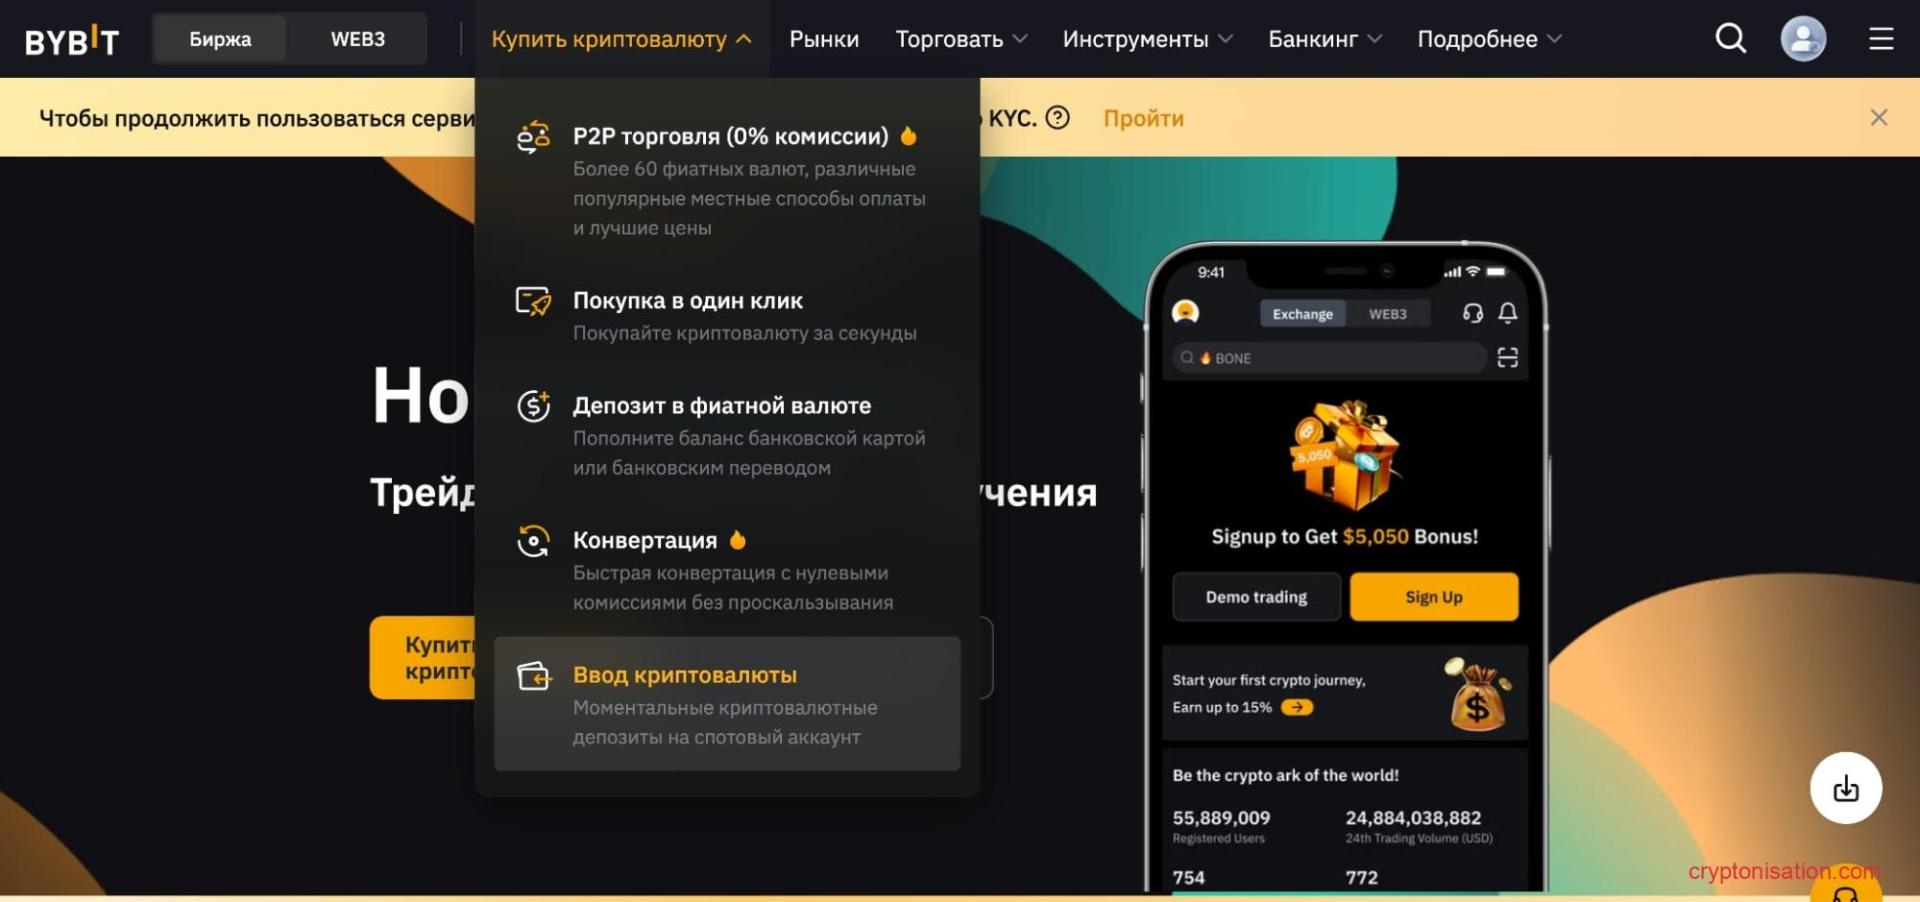Open the user profile avatar
The image size is (1920, 902).
pos(1803,39)
